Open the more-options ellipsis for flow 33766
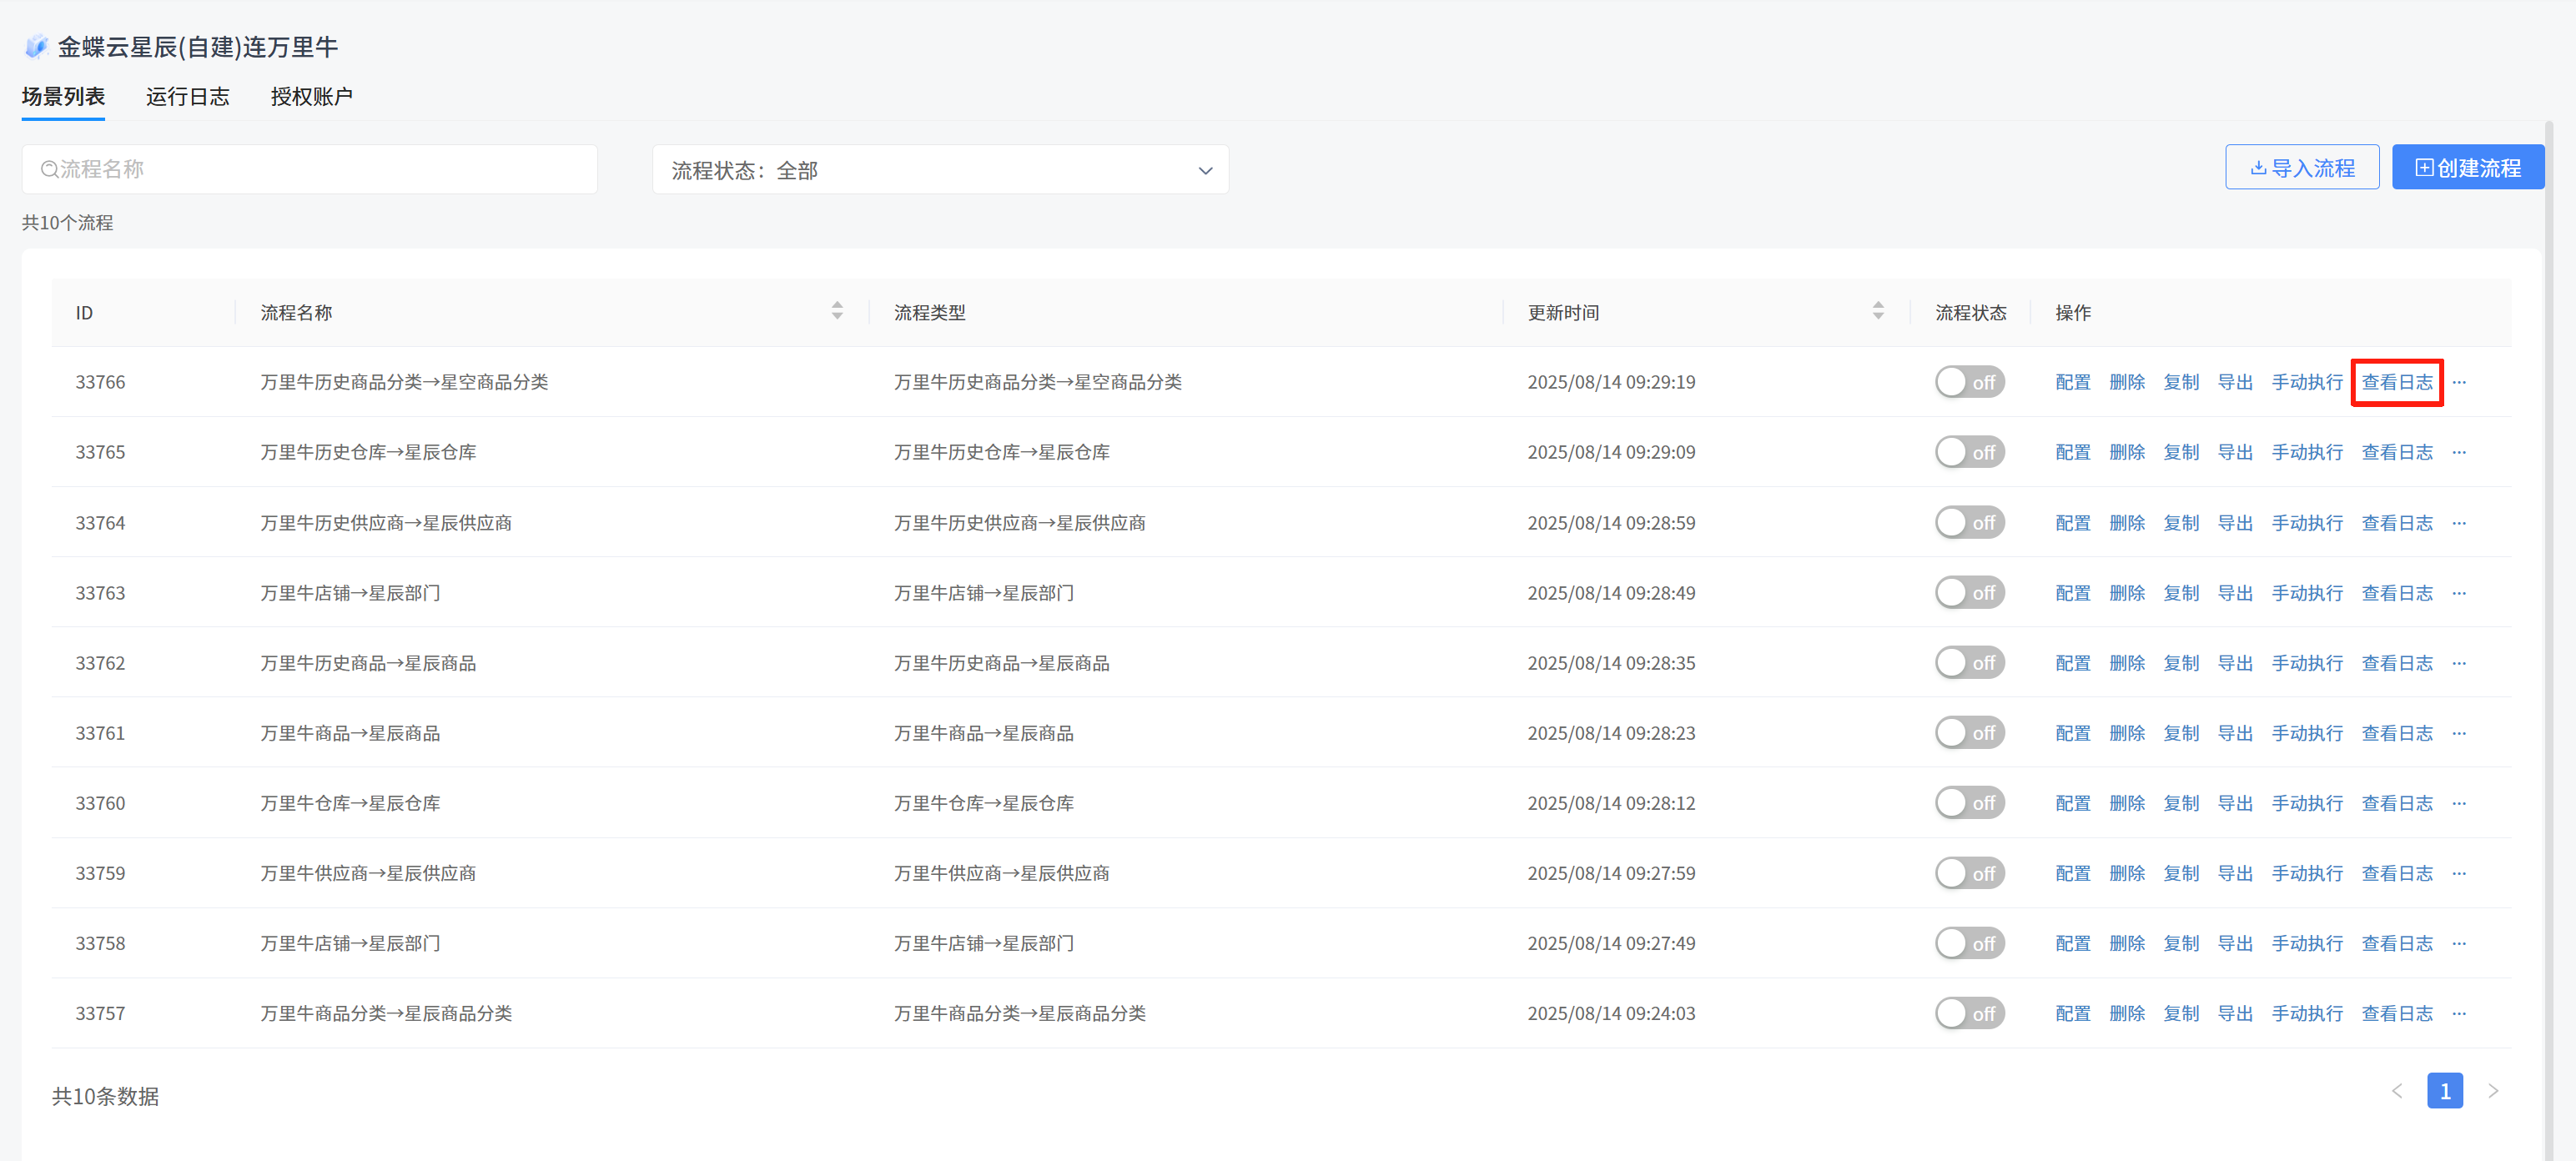This screenshot has width=2576, height=1161. (x=2459, y=382)
